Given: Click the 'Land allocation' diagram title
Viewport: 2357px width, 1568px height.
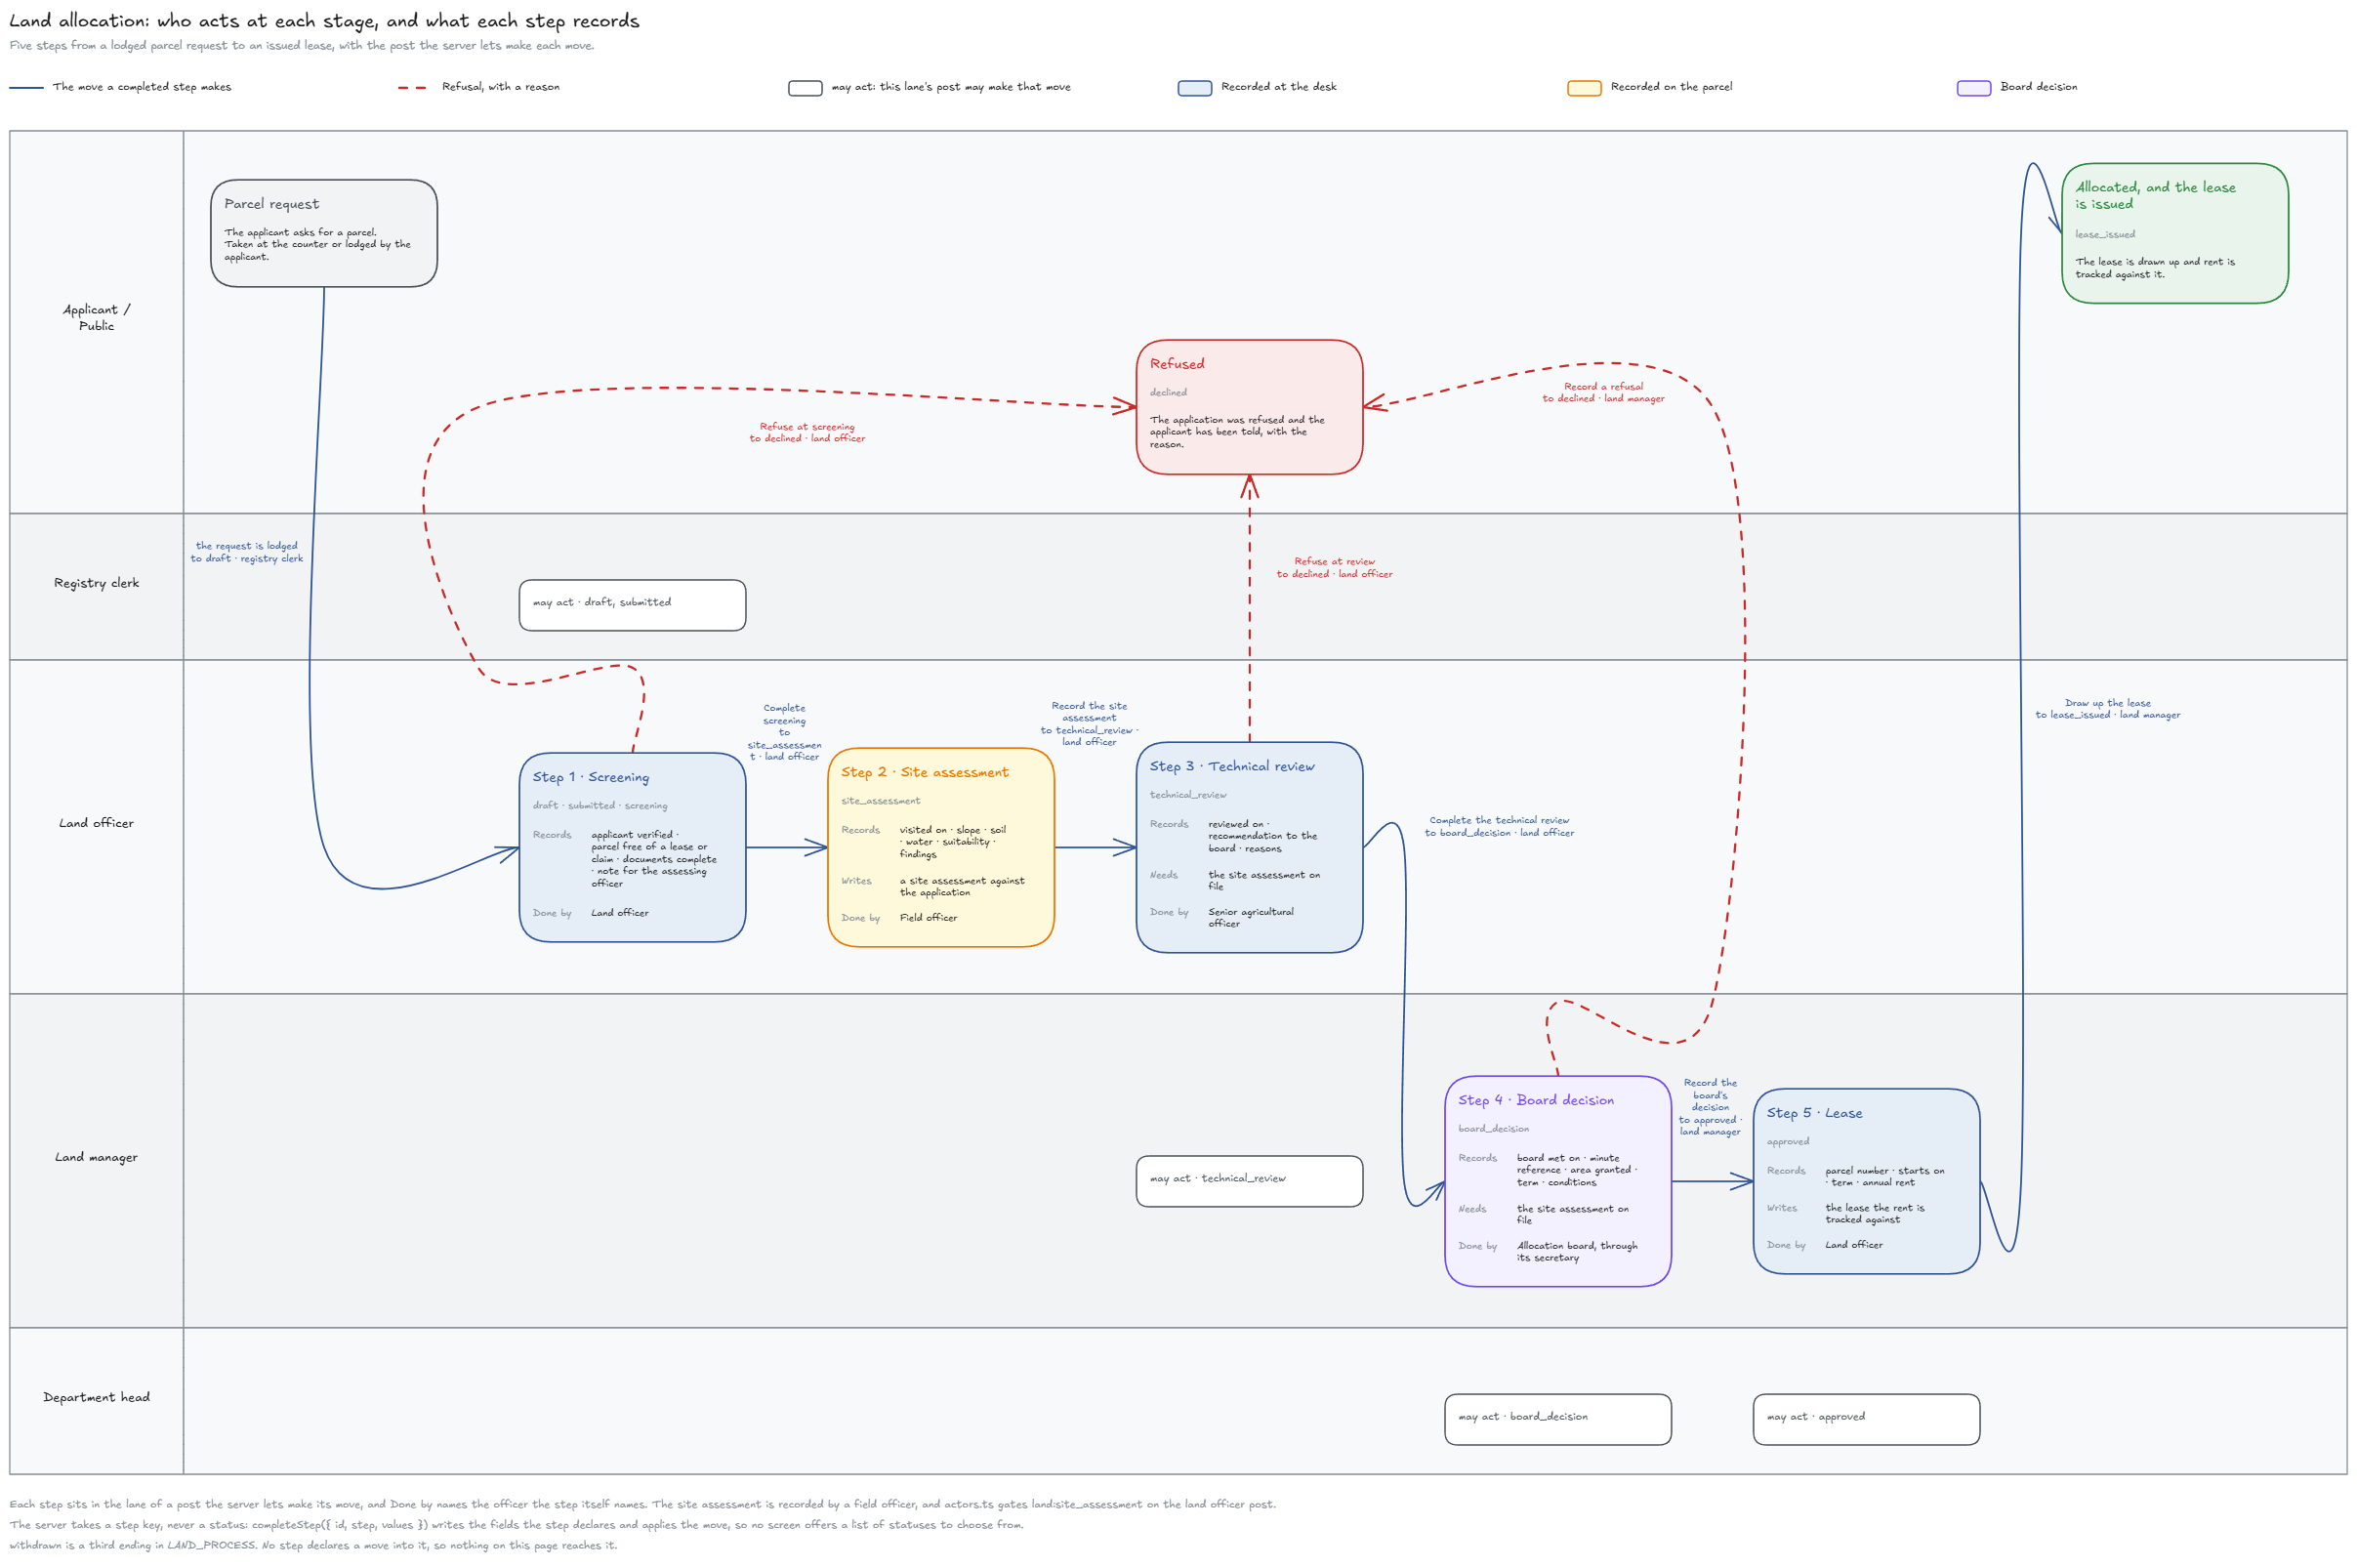Looking at the screenshot, I should 324,21.
